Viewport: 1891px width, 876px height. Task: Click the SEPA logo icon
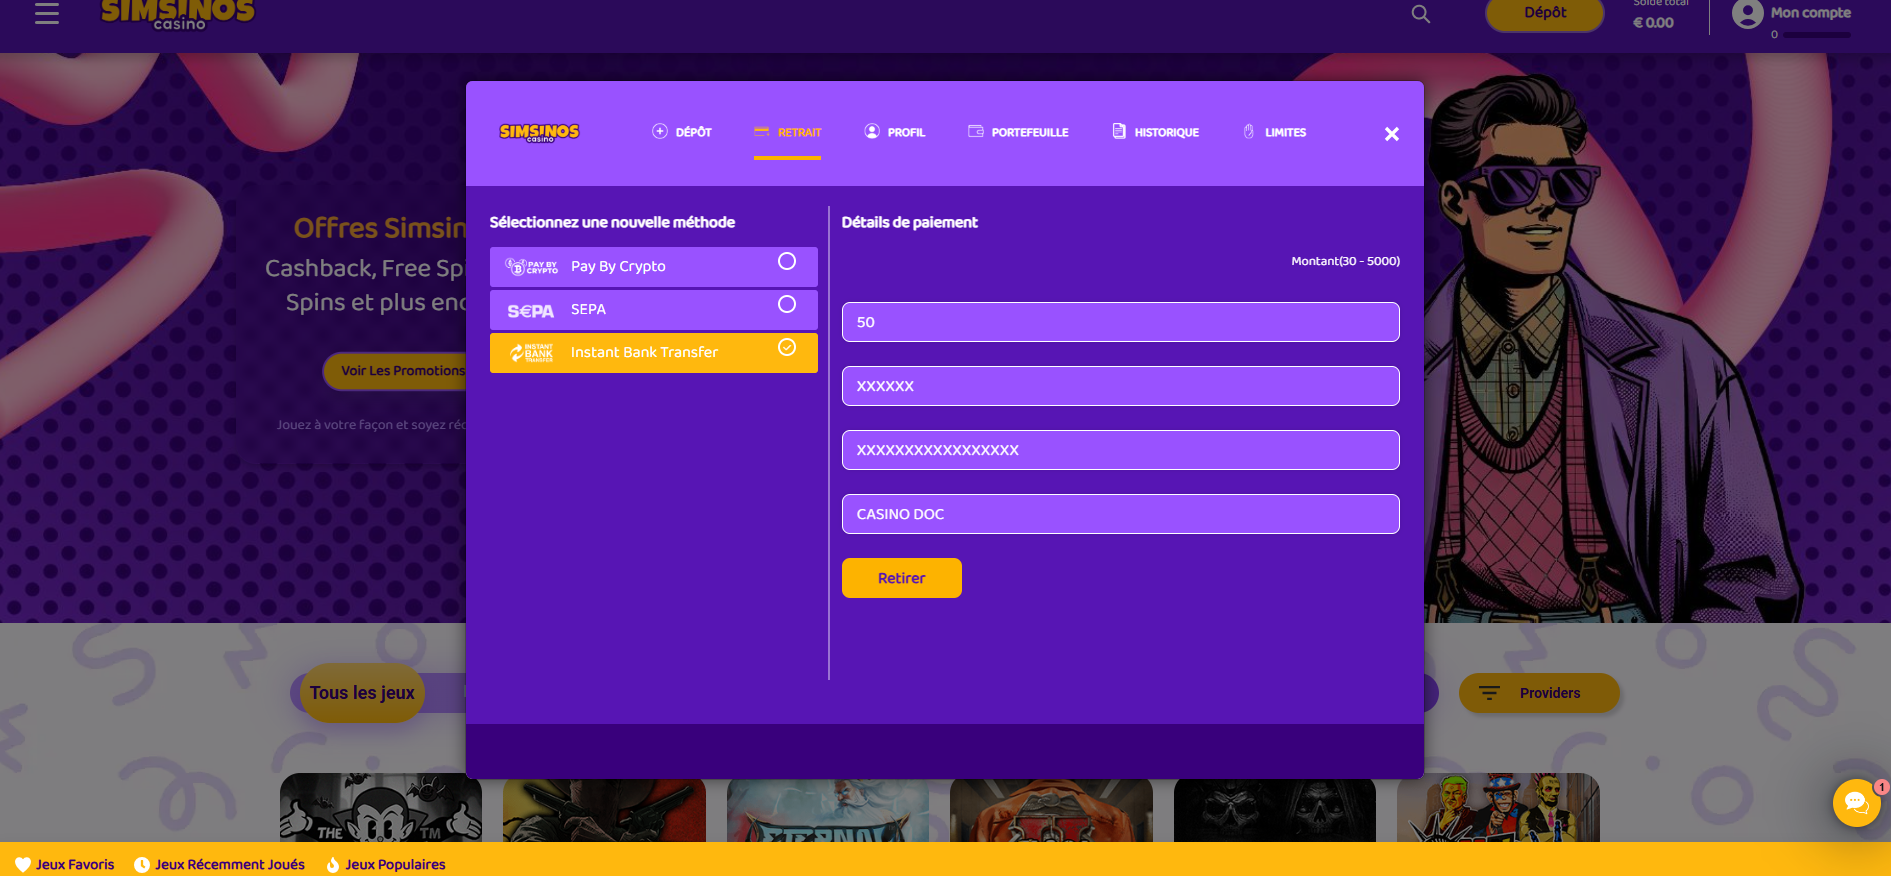(530, 311)
